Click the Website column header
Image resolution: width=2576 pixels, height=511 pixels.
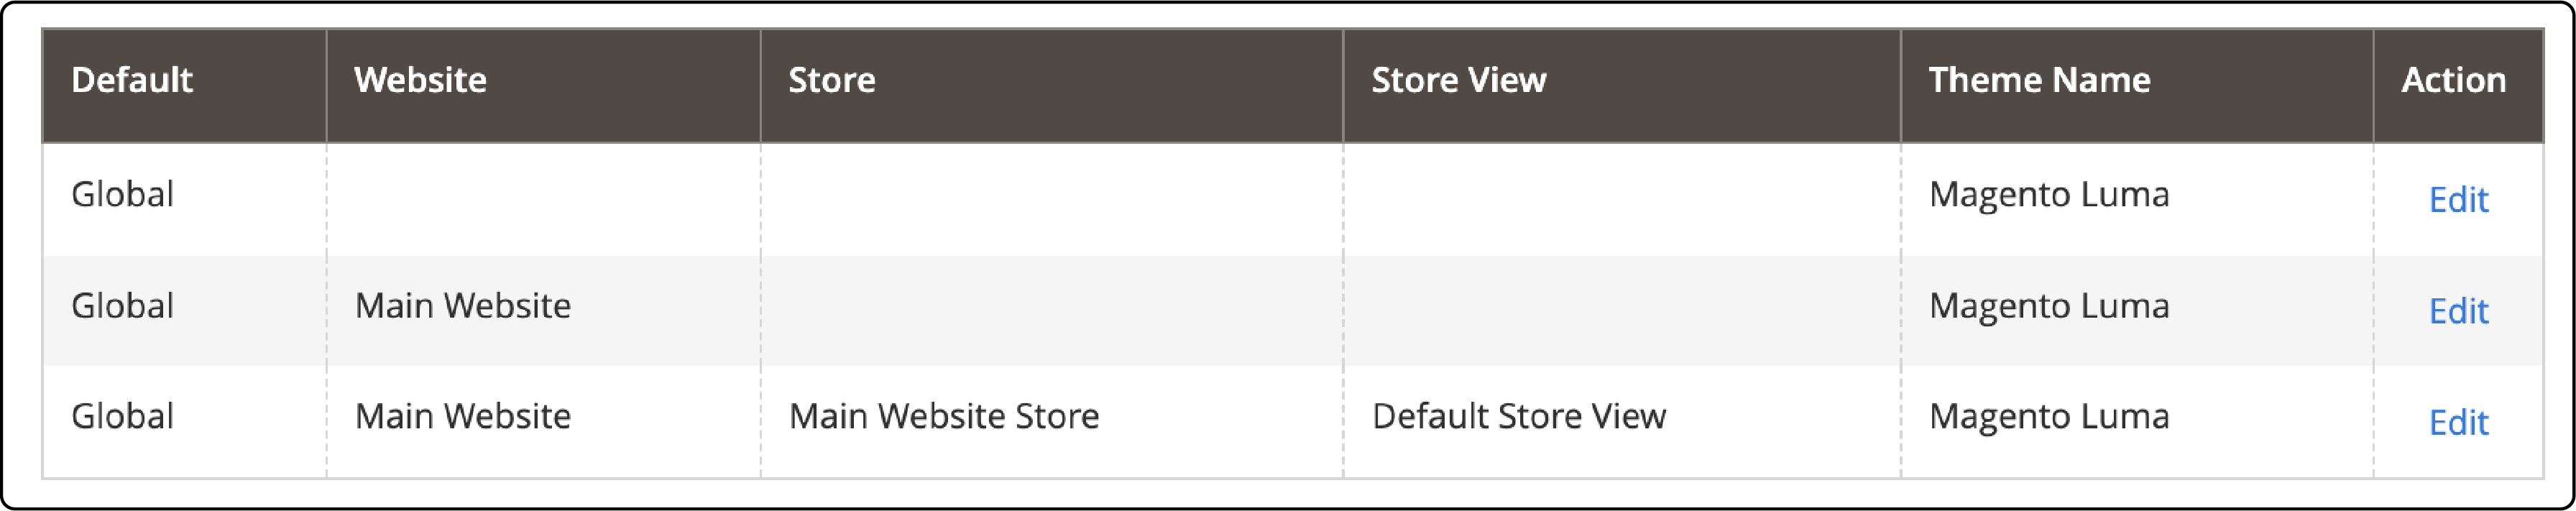click(420, 80)
